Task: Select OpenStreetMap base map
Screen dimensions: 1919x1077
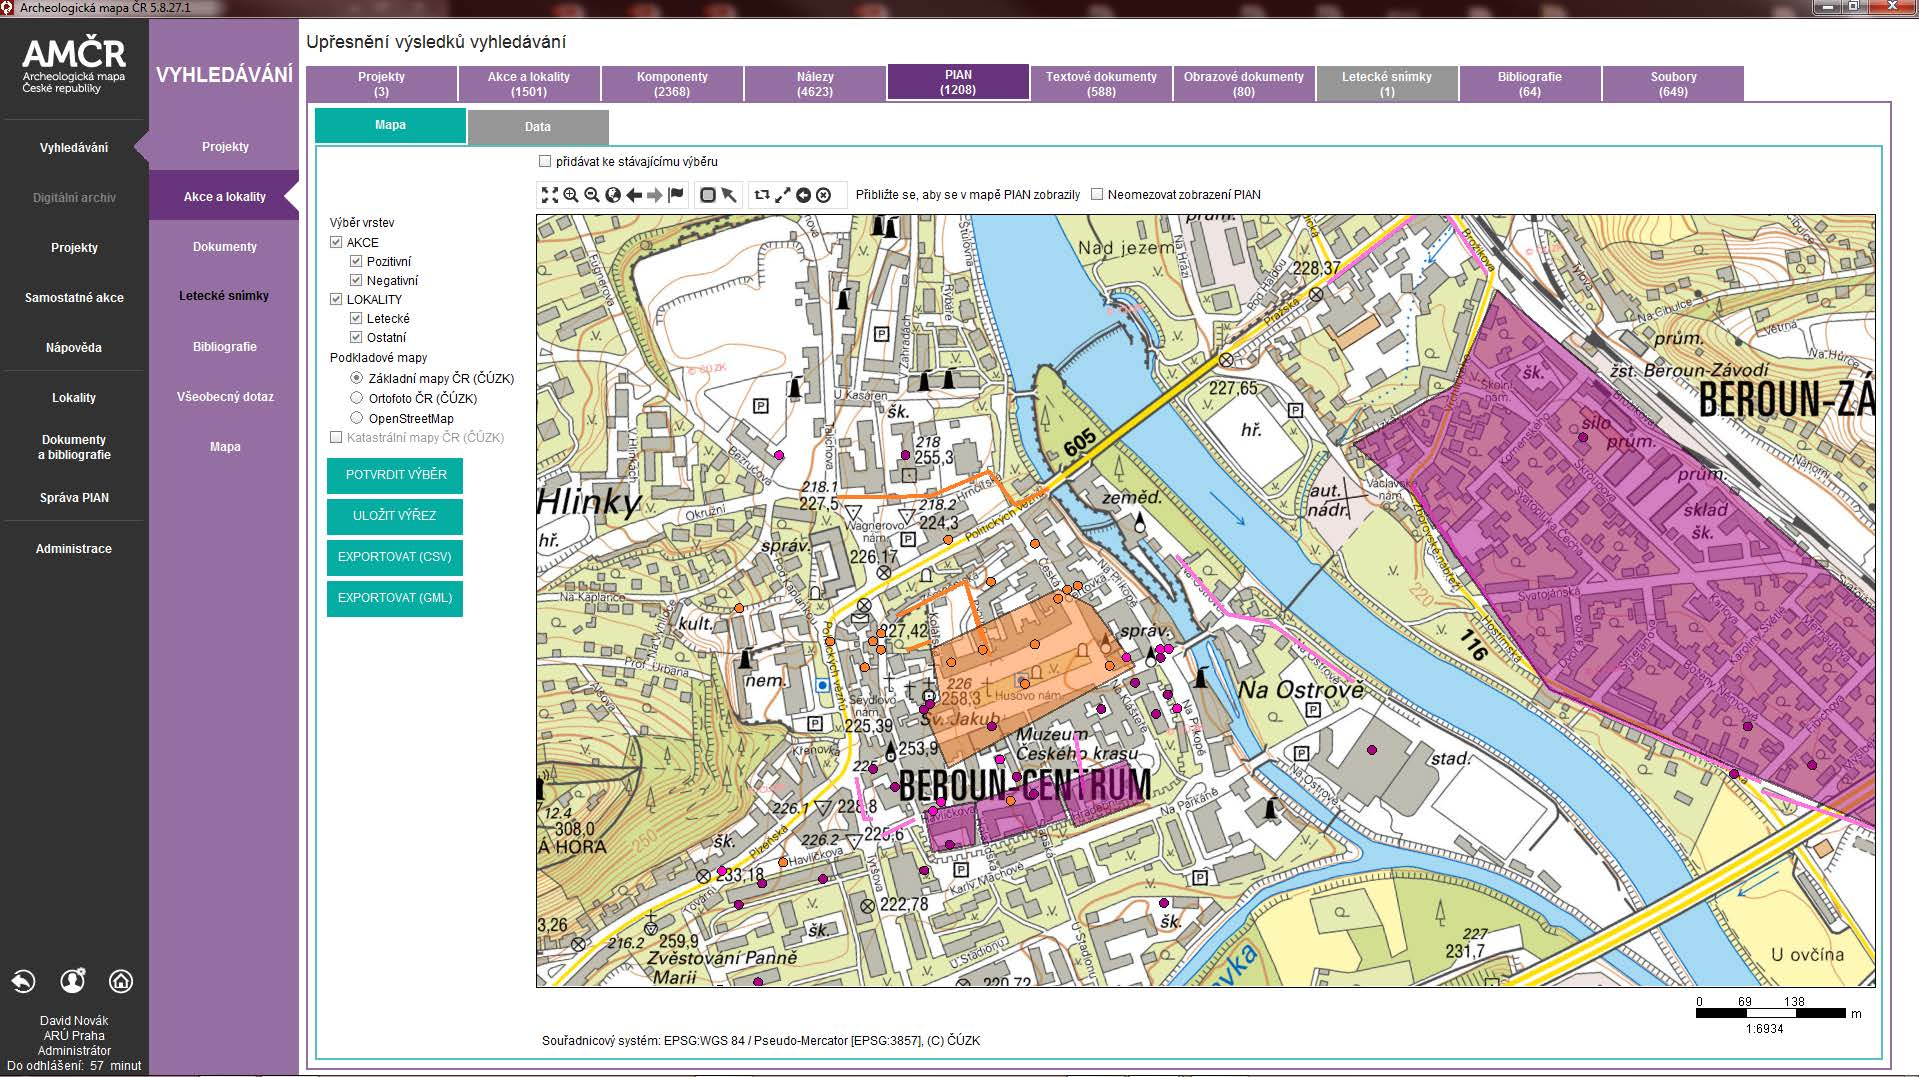Action: 356,418
